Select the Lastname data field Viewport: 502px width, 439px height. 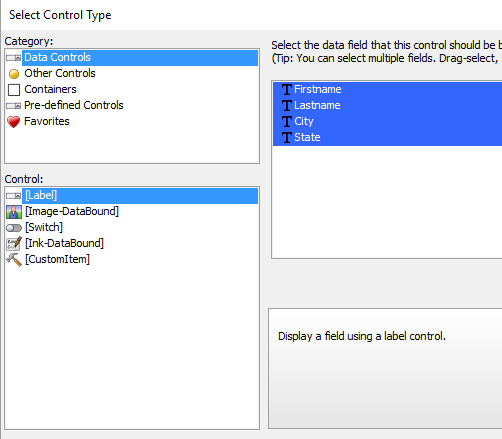[387, 105]
